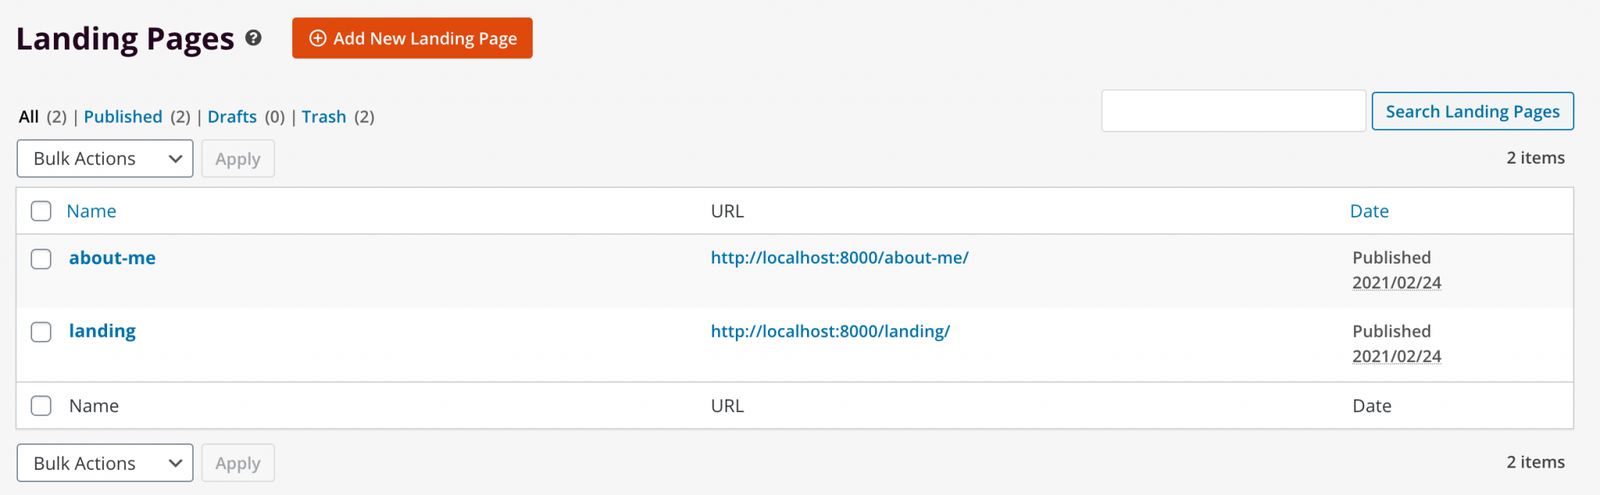The width and height of the screenshot is (1600, 495).
Task: Visit the localhost landing URL link
Action: (830, 331)
